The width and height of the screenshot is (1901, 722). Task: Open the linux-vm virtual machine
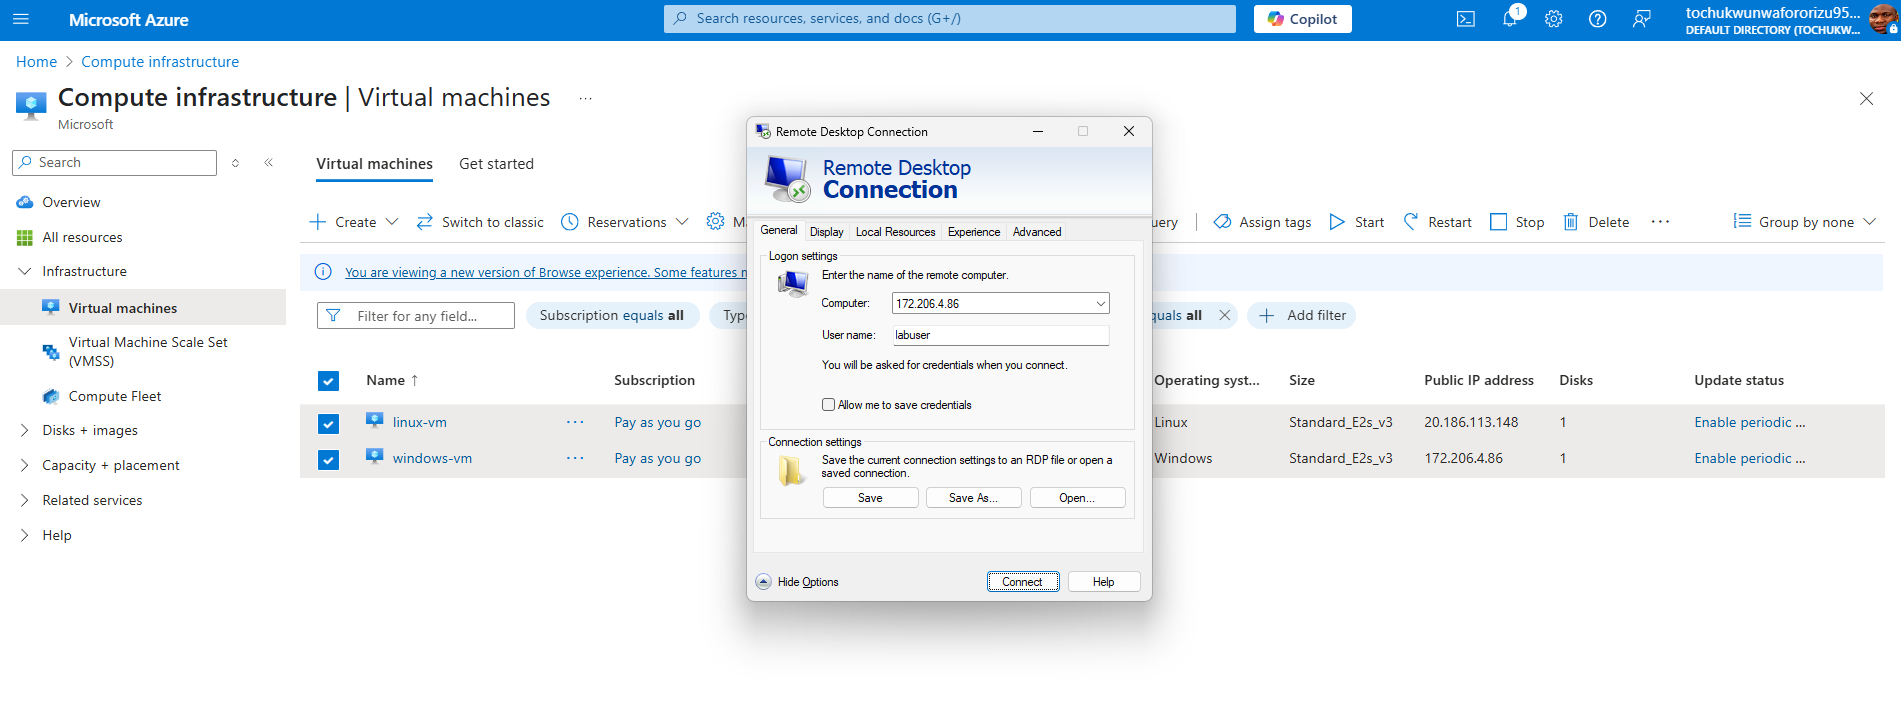pos(420,422)
